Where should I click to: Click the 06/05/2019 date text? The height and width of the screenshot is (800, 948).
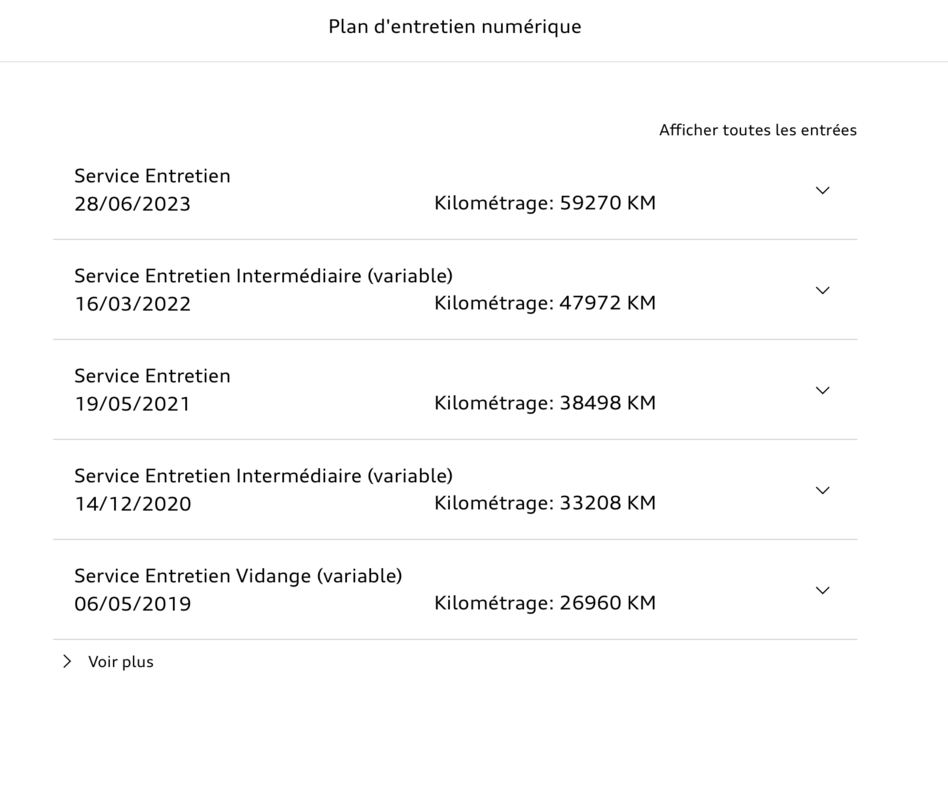point(132,604)
